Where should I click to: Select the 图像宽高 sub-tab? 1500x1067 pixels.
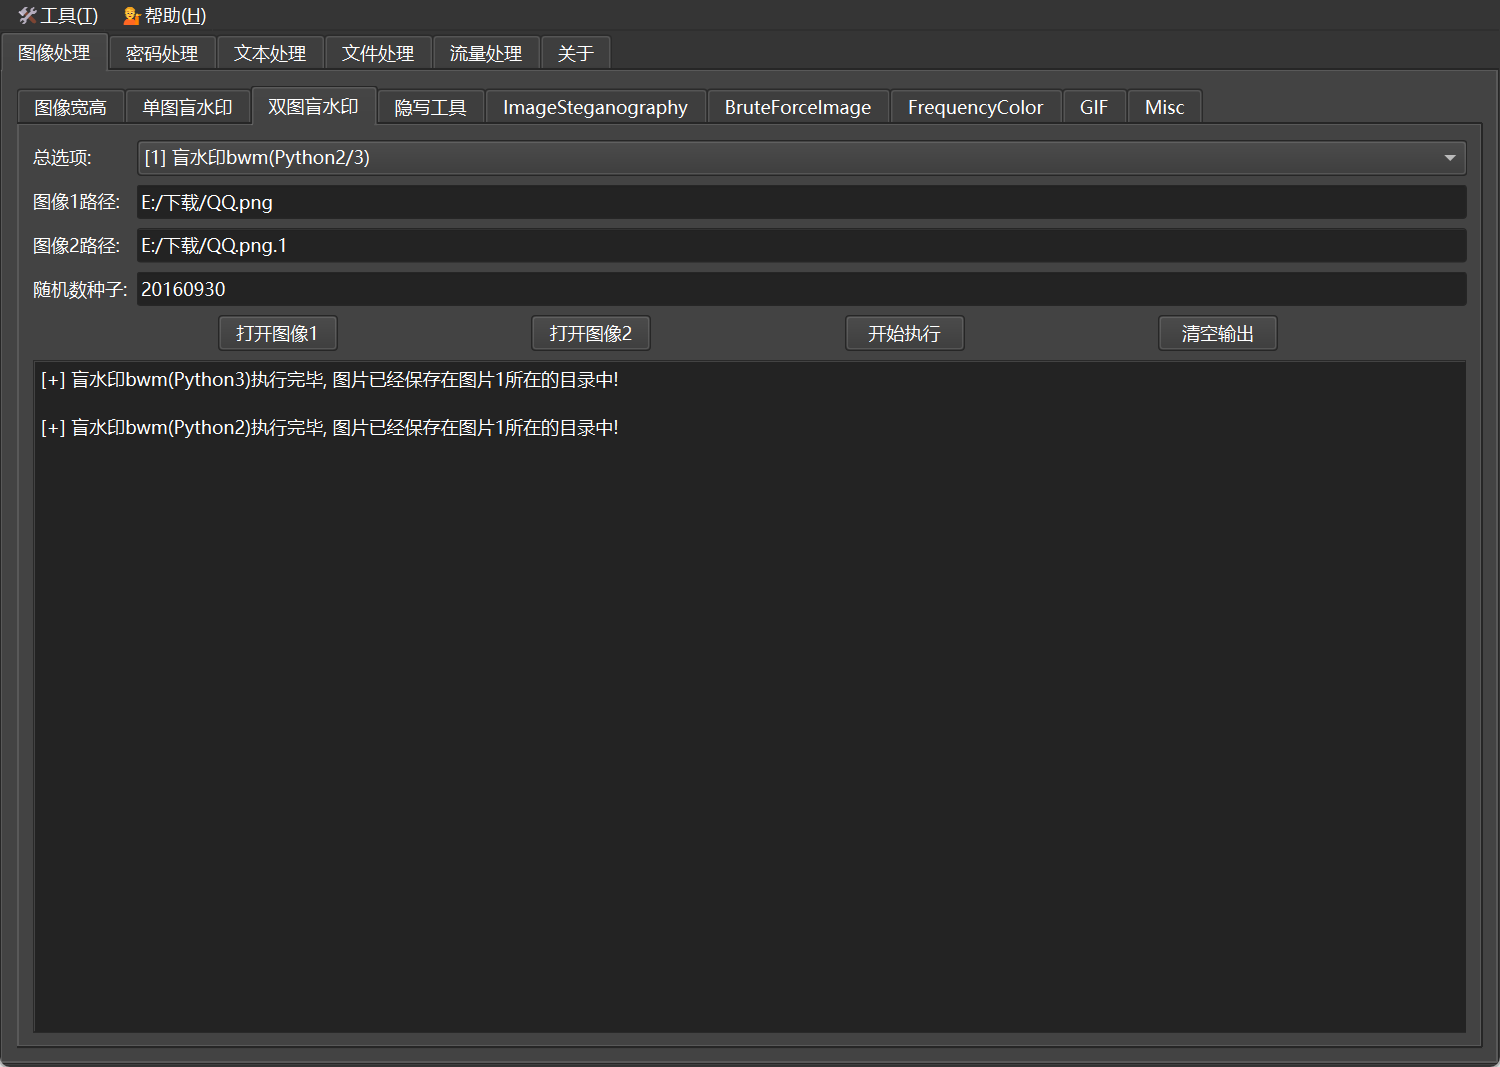click(70, 107)
